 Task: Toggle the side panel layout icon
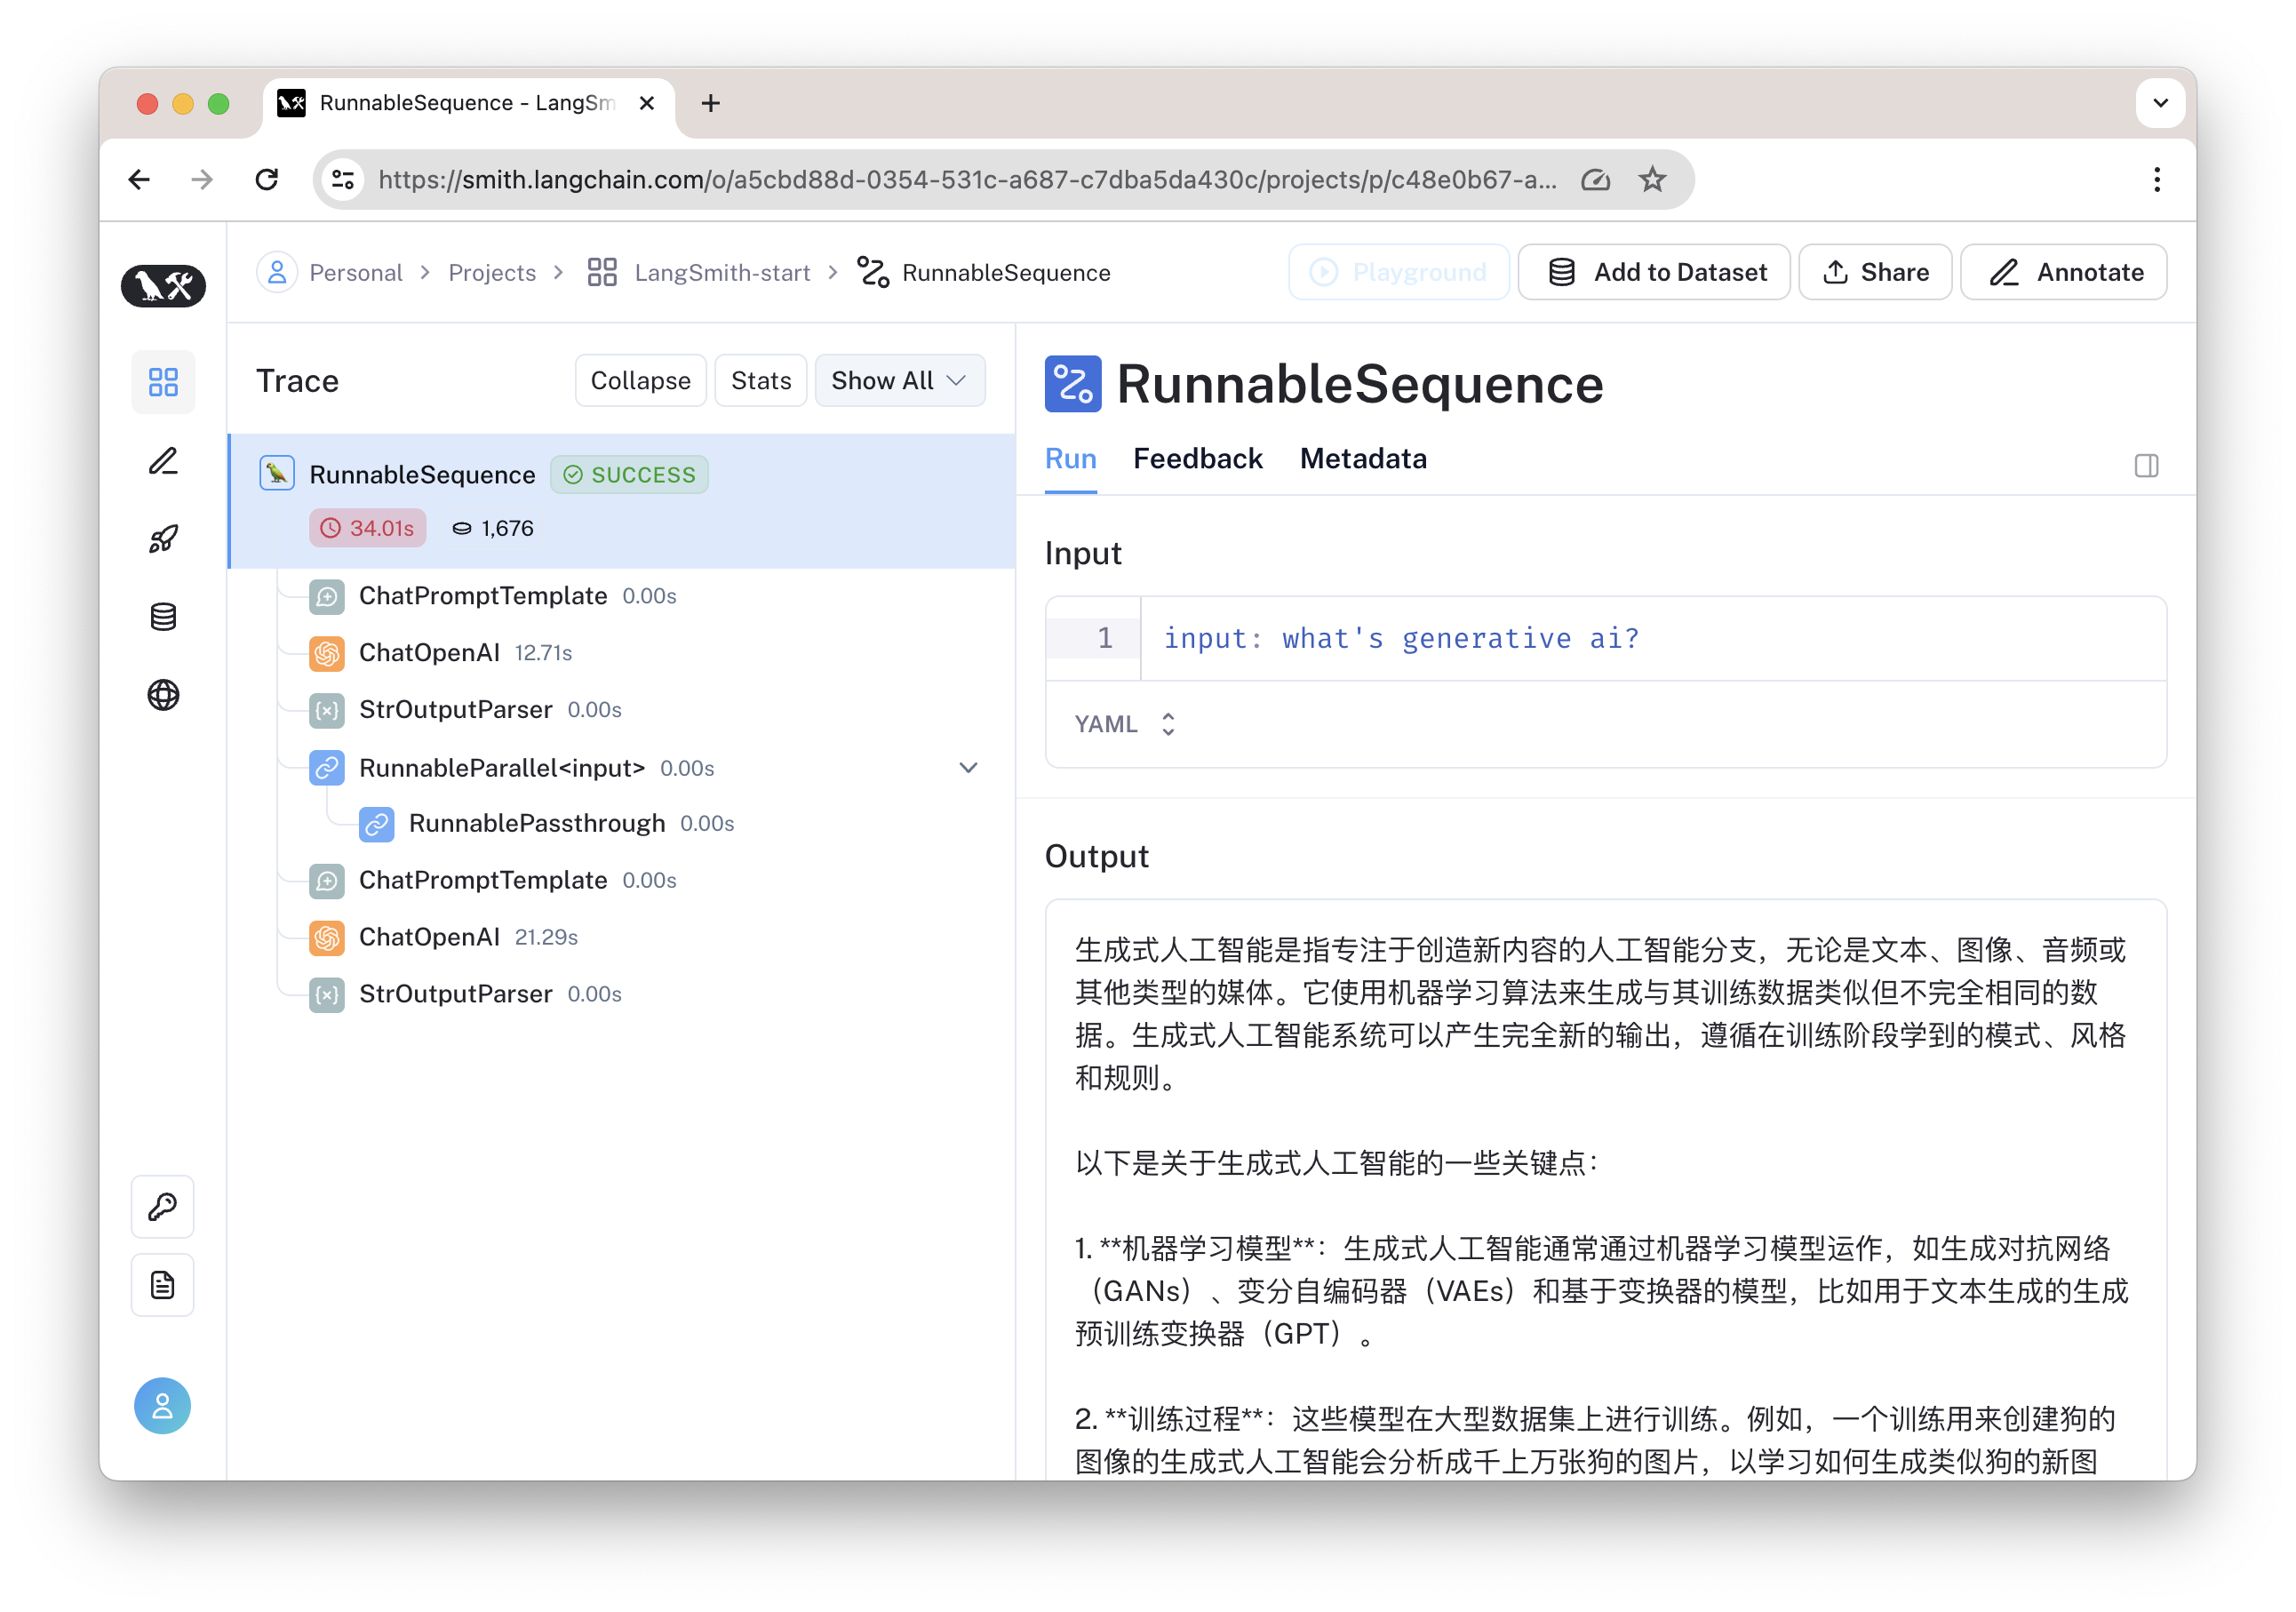click(x=2146, y=466)
